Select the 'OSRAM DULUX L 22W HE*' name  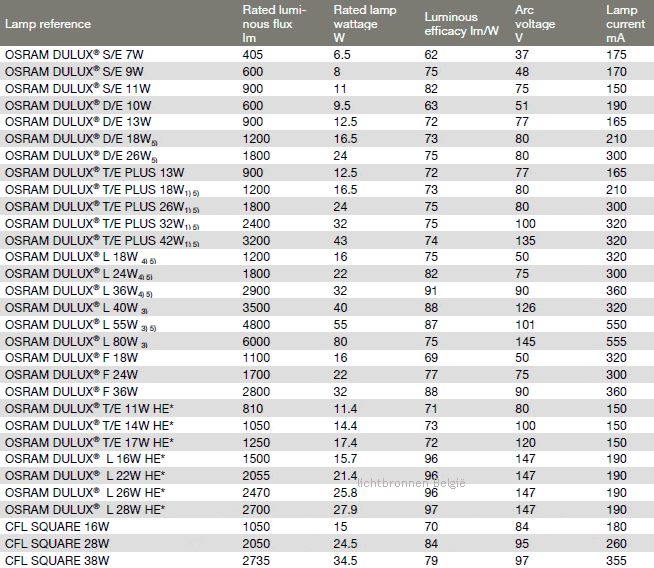click(x=85, y=476)
